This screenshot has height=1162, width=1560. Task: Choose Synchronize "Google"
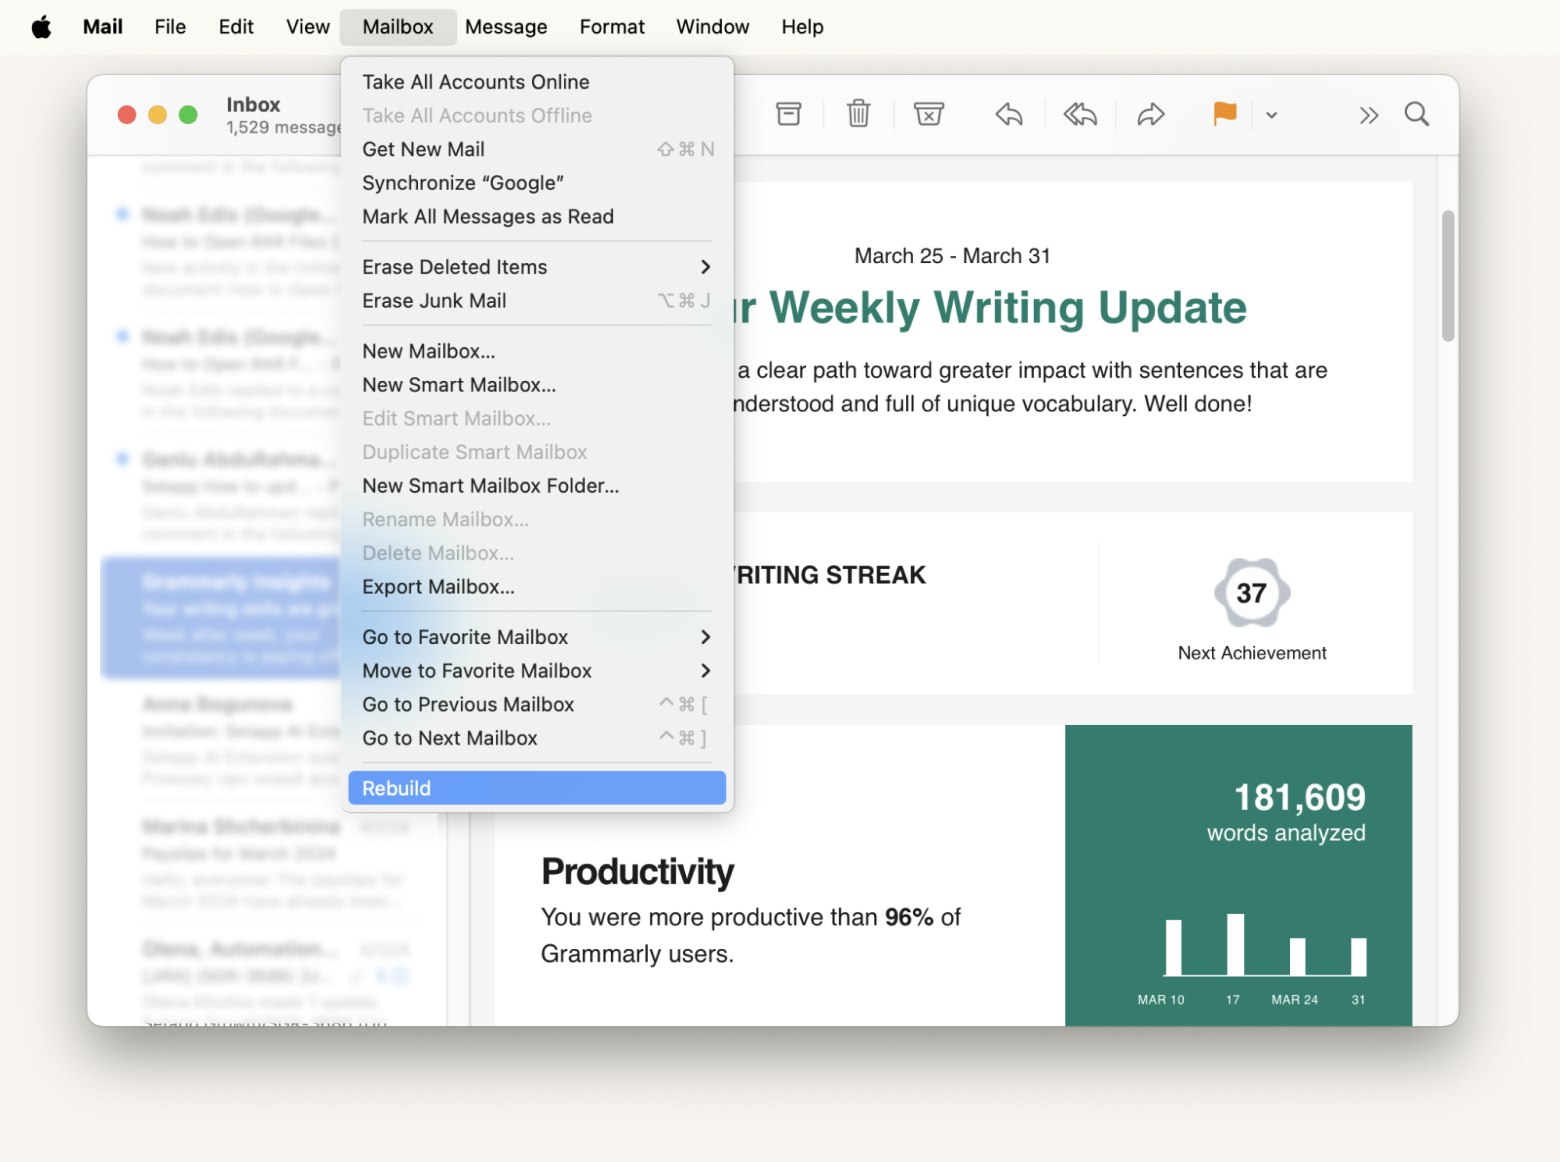pyautogui.click(x=537, y=183)
